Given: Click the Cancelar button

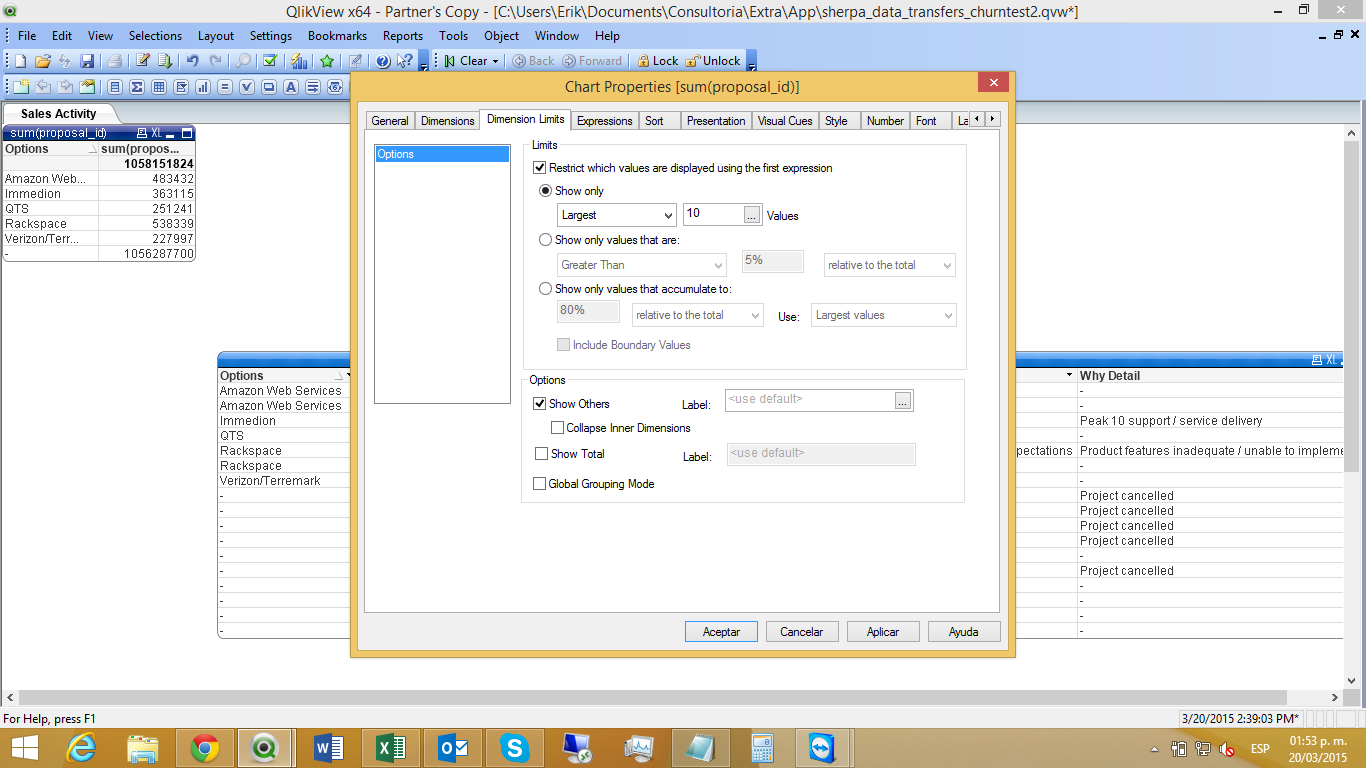Looking at the screenshot, I should 802,632.
